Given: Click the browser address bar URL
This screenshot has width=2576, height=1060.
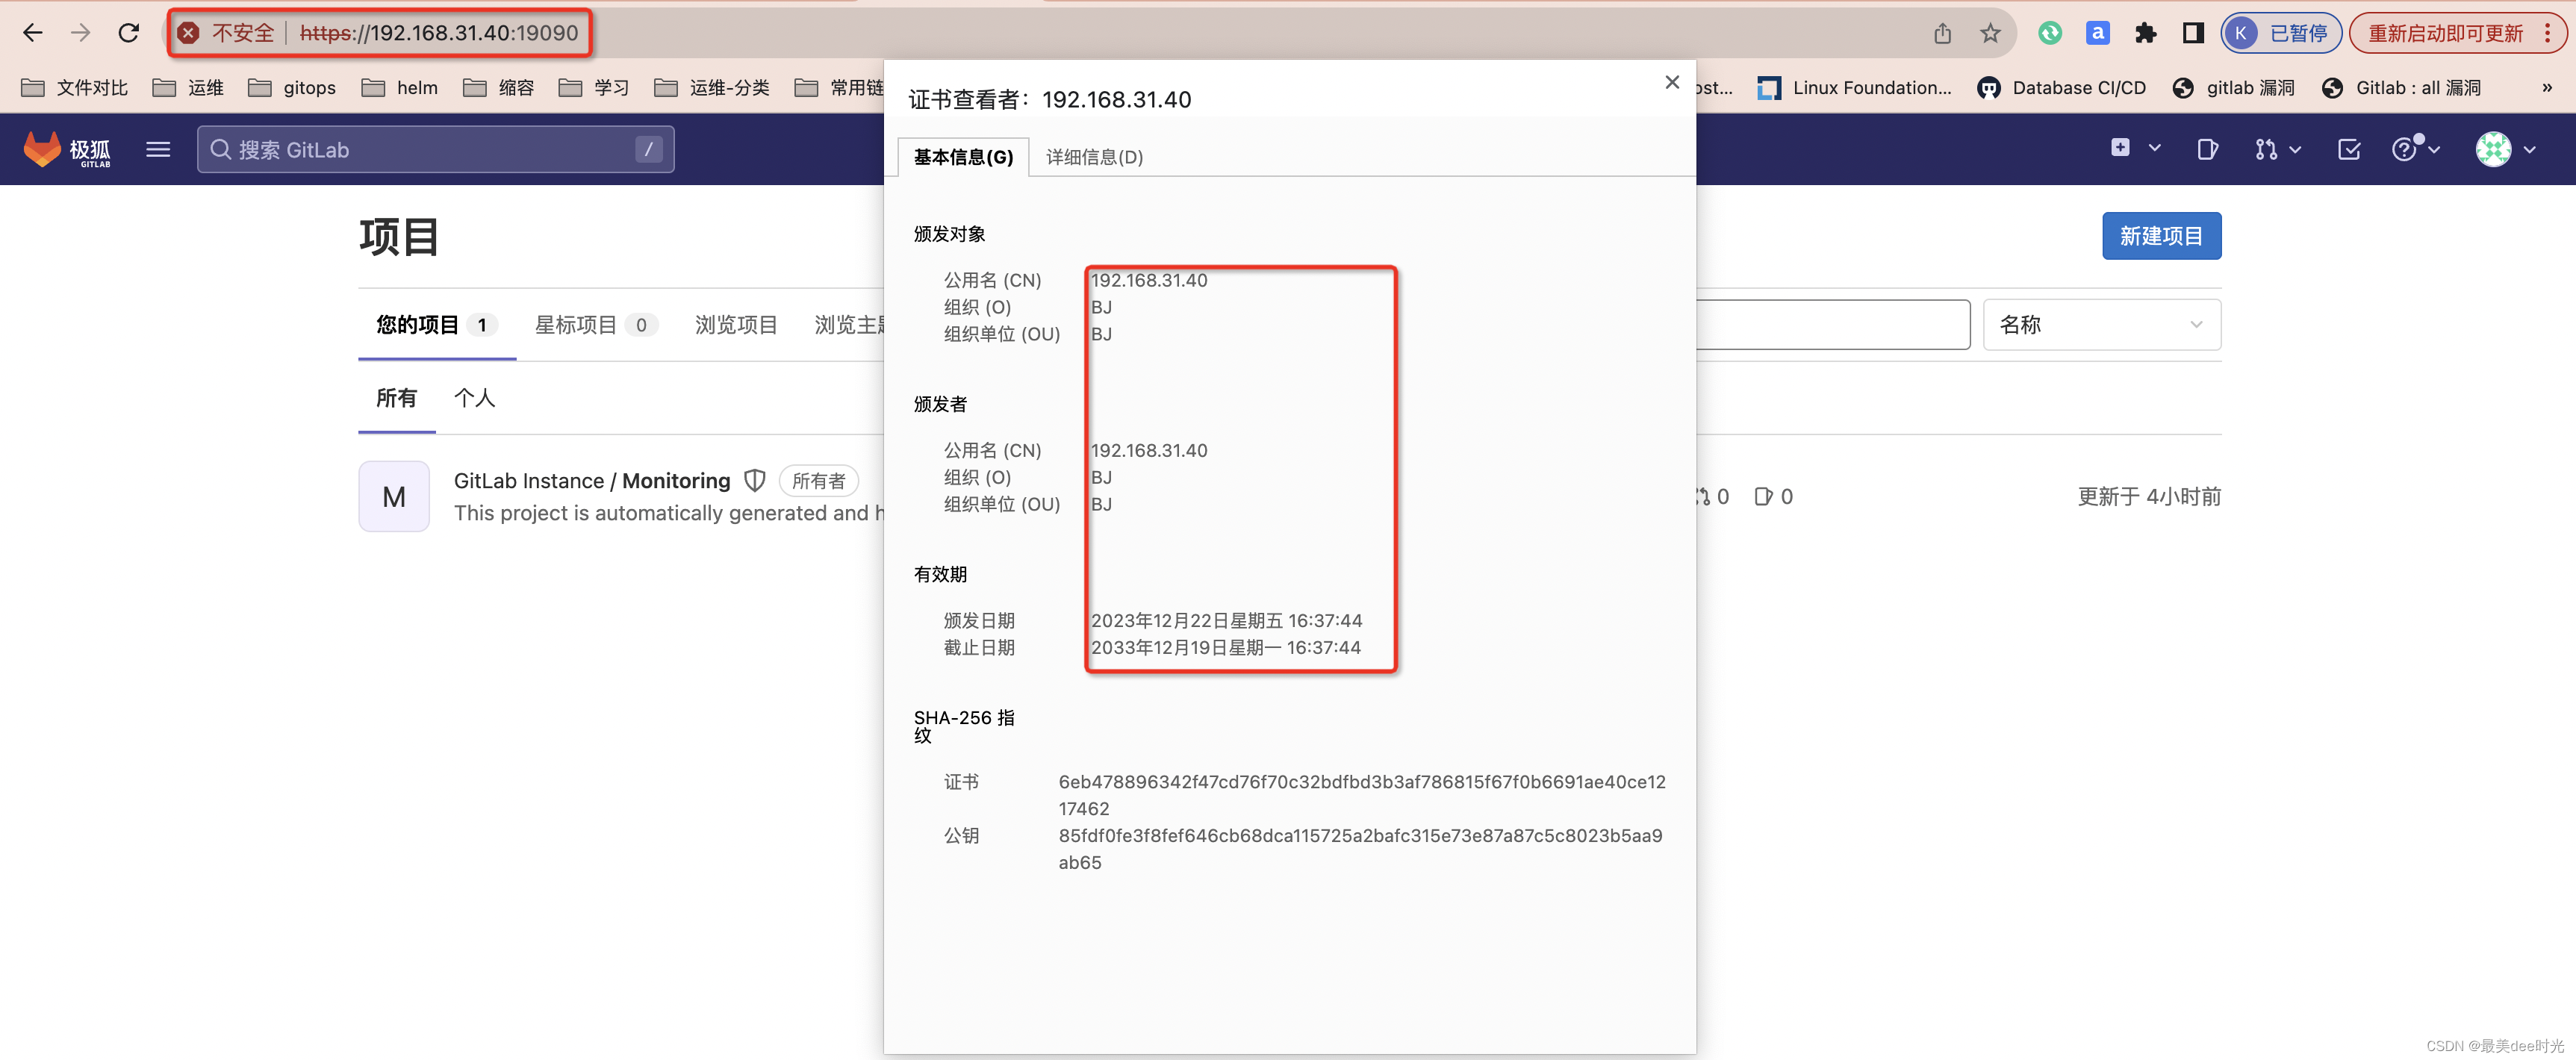Looking at the screenshot, I should coord(439,33).
